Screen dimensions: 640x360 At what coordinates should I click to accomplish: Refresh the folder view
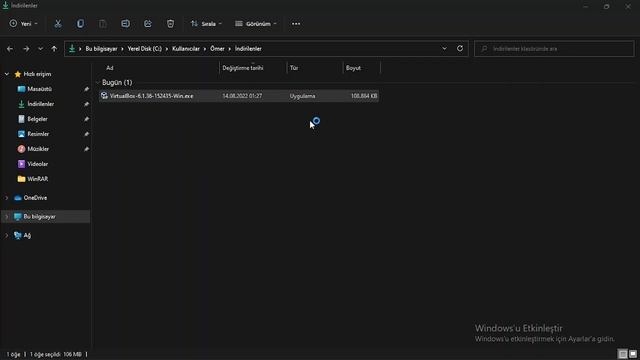(x=460, y=49)
